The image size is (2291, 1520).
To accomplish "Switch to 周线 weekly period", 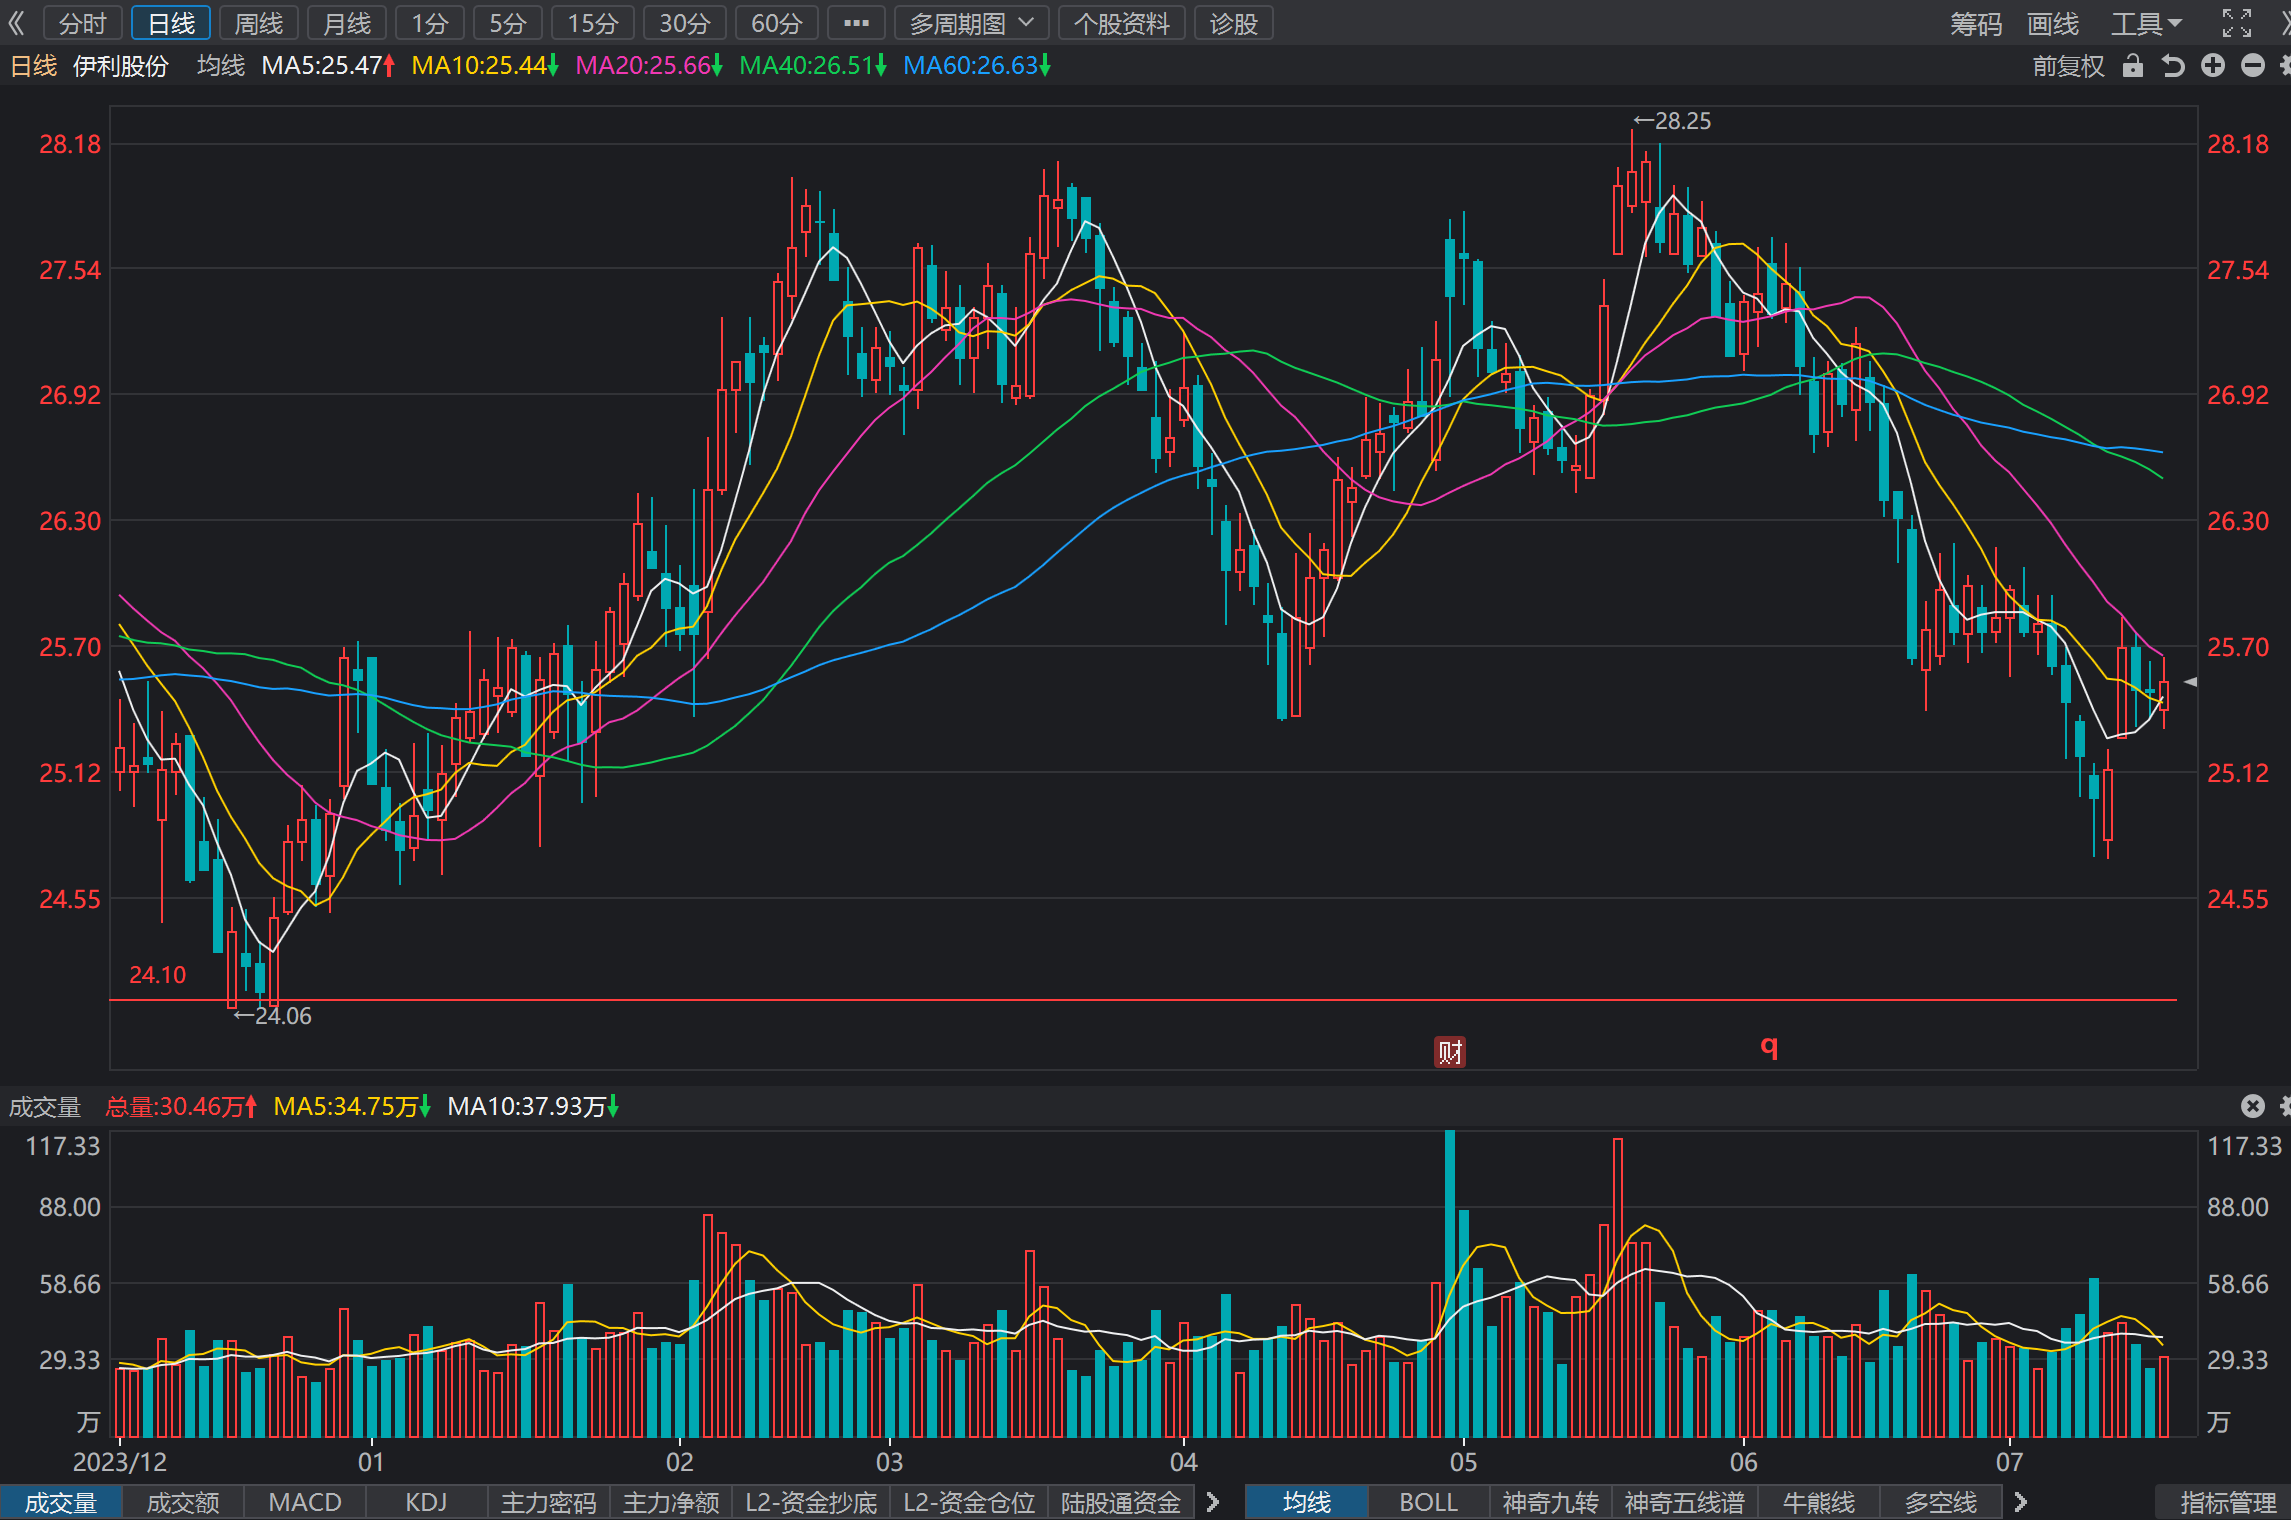I will point(258,23).
